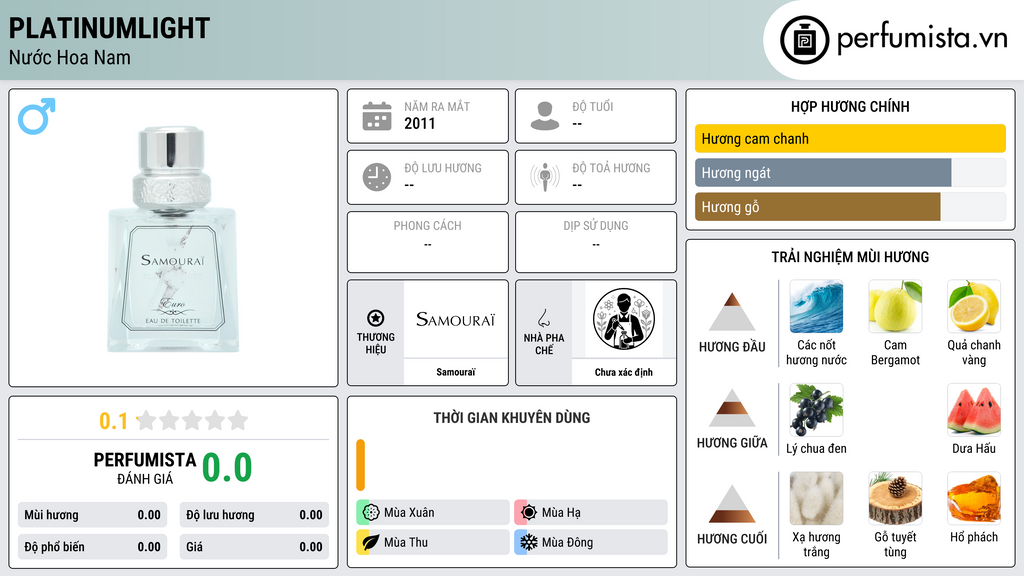Open the Xạ hương trắng musk image

[816, 498]
